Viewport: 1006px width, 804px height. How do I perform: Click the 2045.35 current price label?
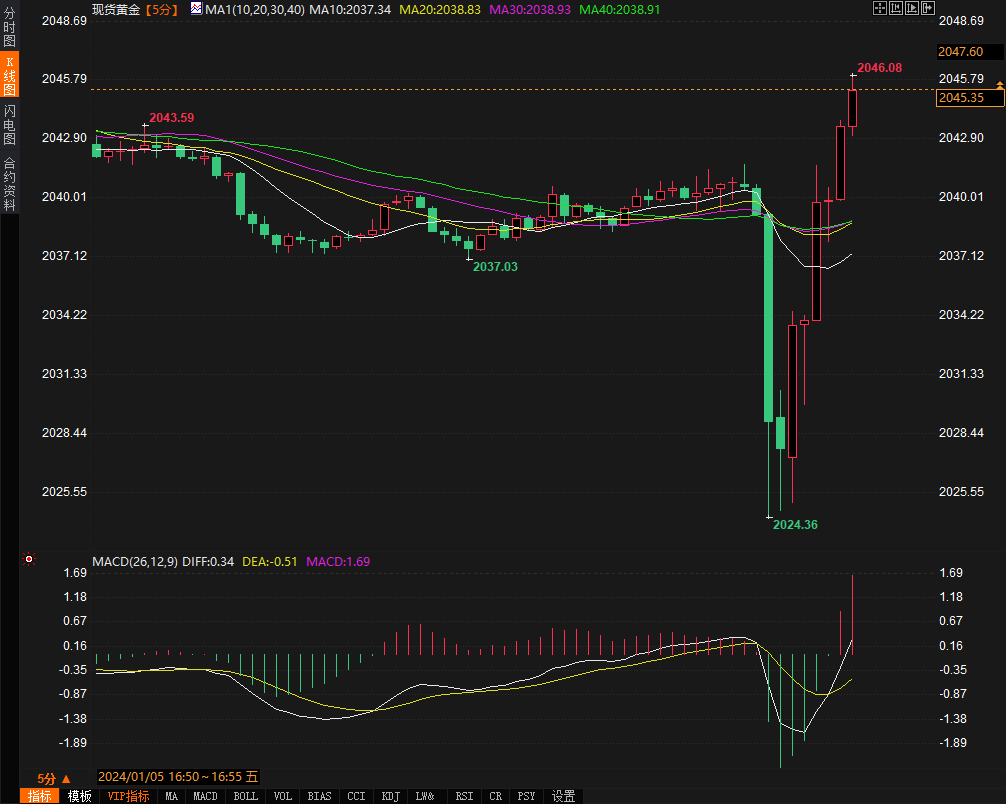click(960, 98)
